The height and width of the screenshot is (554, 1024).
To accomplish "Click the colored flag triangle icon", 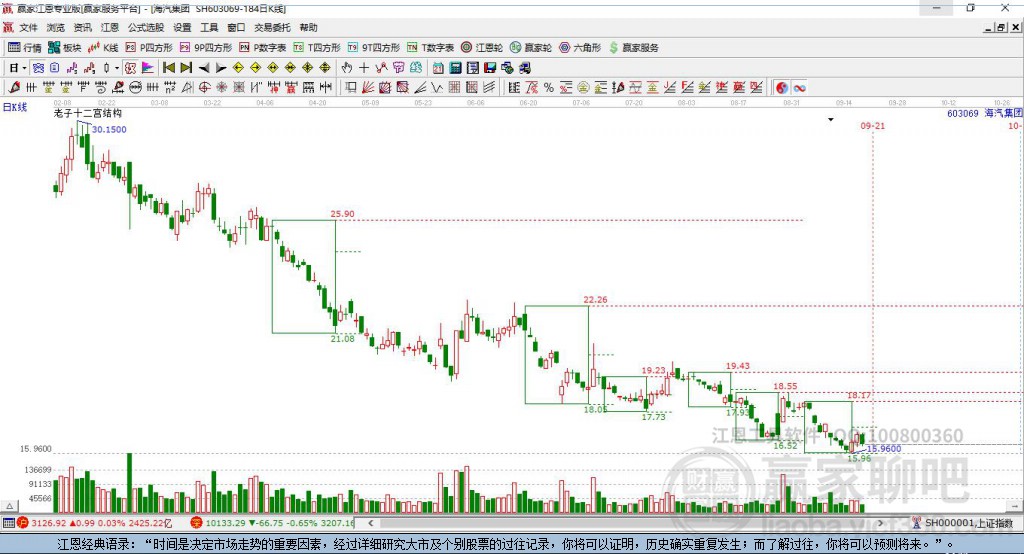I will [148, 68].
